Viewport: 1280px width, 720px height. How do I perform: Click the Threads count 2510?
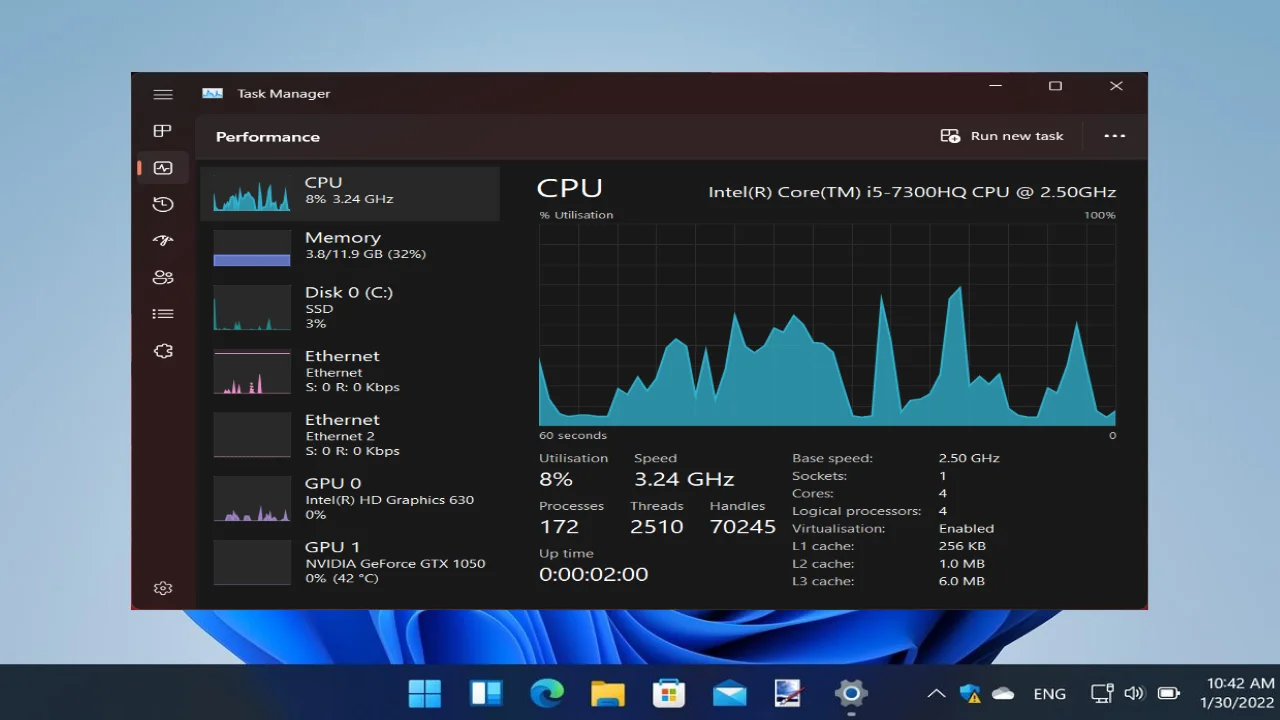[657, 527]
